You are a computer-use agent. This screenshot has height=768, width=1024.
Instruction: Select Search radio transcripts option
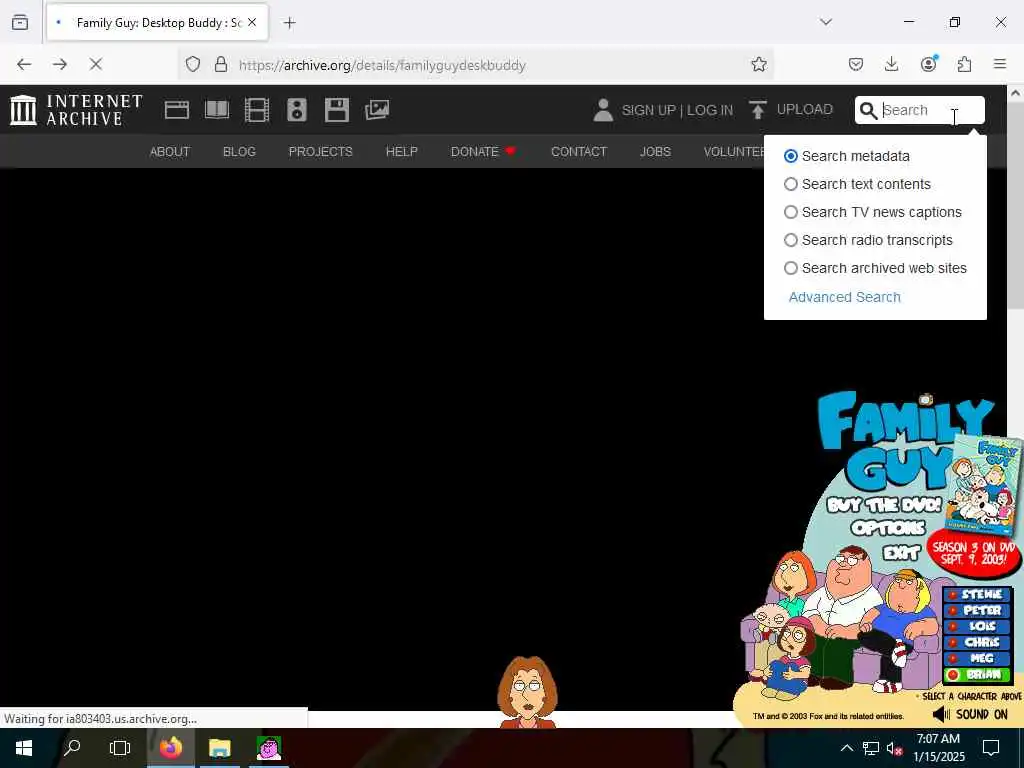tap(791, 240)
